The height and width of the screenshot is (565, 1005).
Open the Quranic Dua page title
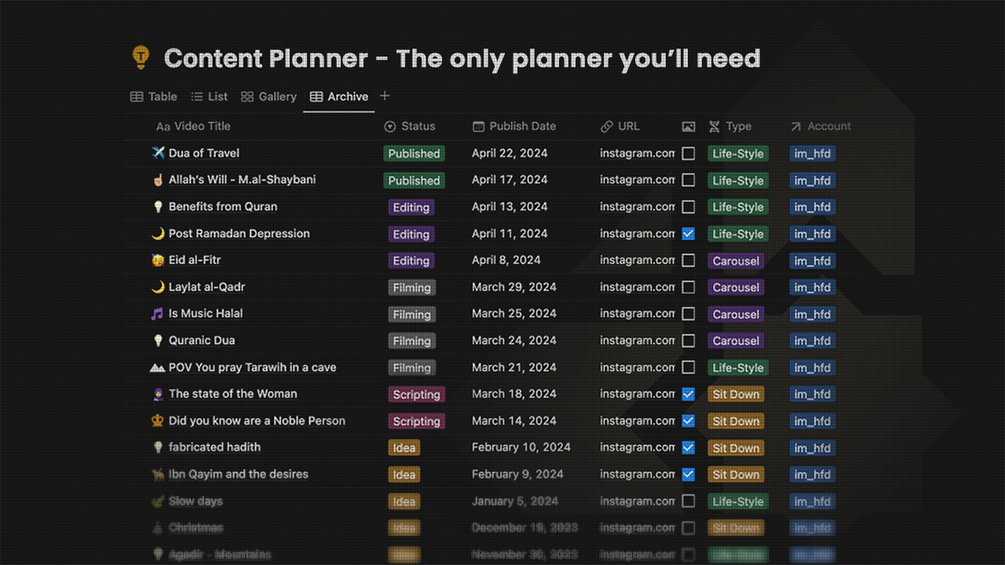202,341
